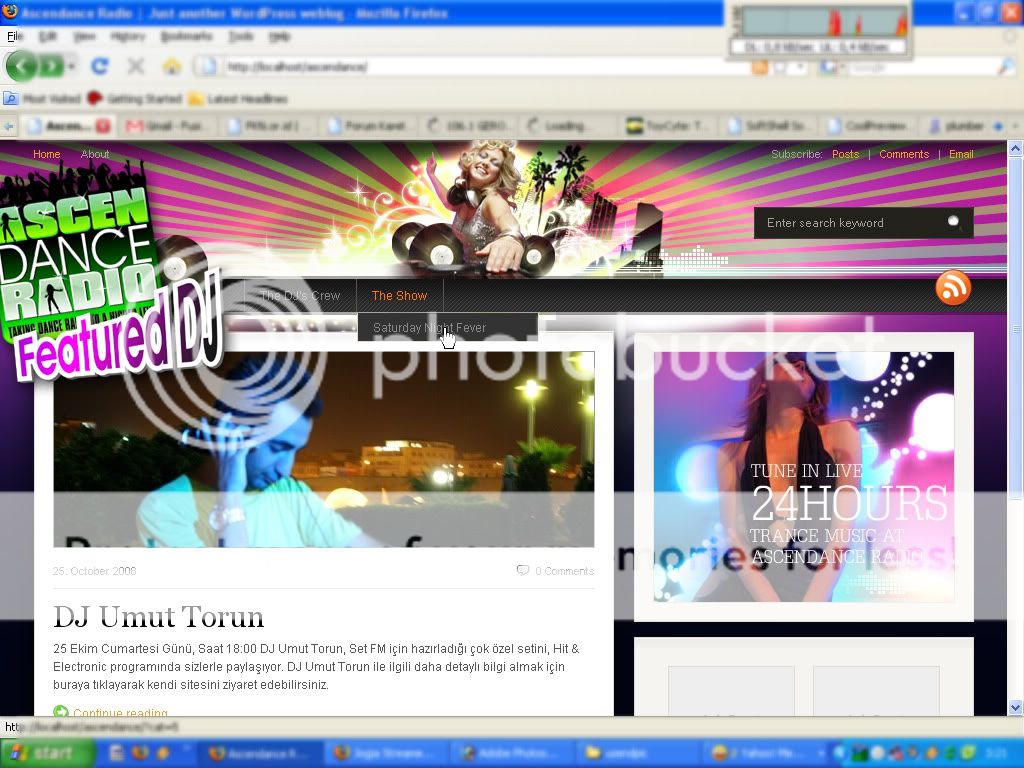The image size is (1024, 768).
Task: Click the comments bubble icon next to 0 Comments
Action: (522, 570)
